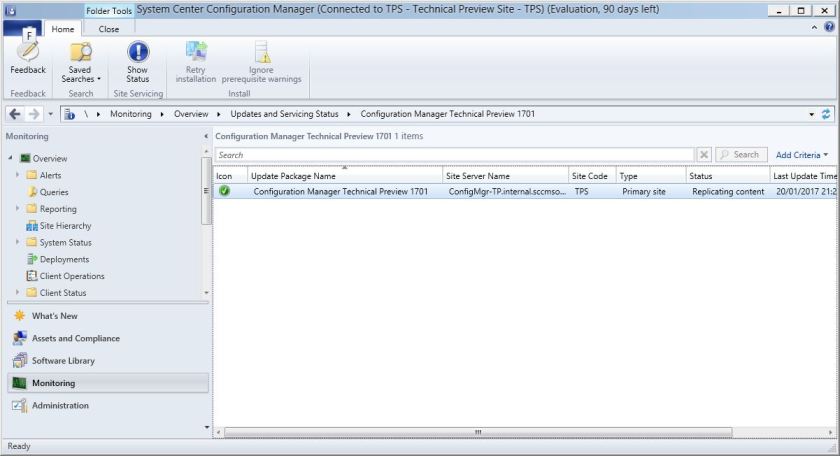The width and height of the screenshot is (840, 456).
Task: Collapse the Overview tree node
Action: 10,158
